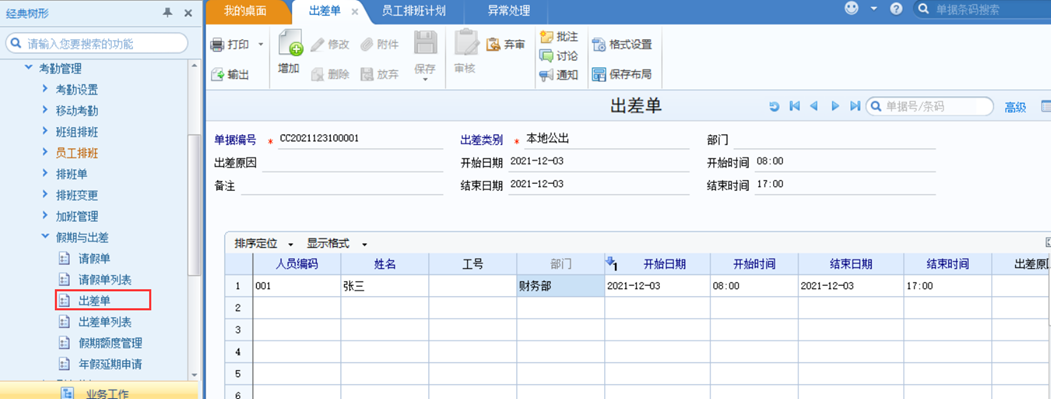The width and height of the screenshot is (1051, 399).
Task: Click the Delete (删除) icon
Action: (318, 74)
